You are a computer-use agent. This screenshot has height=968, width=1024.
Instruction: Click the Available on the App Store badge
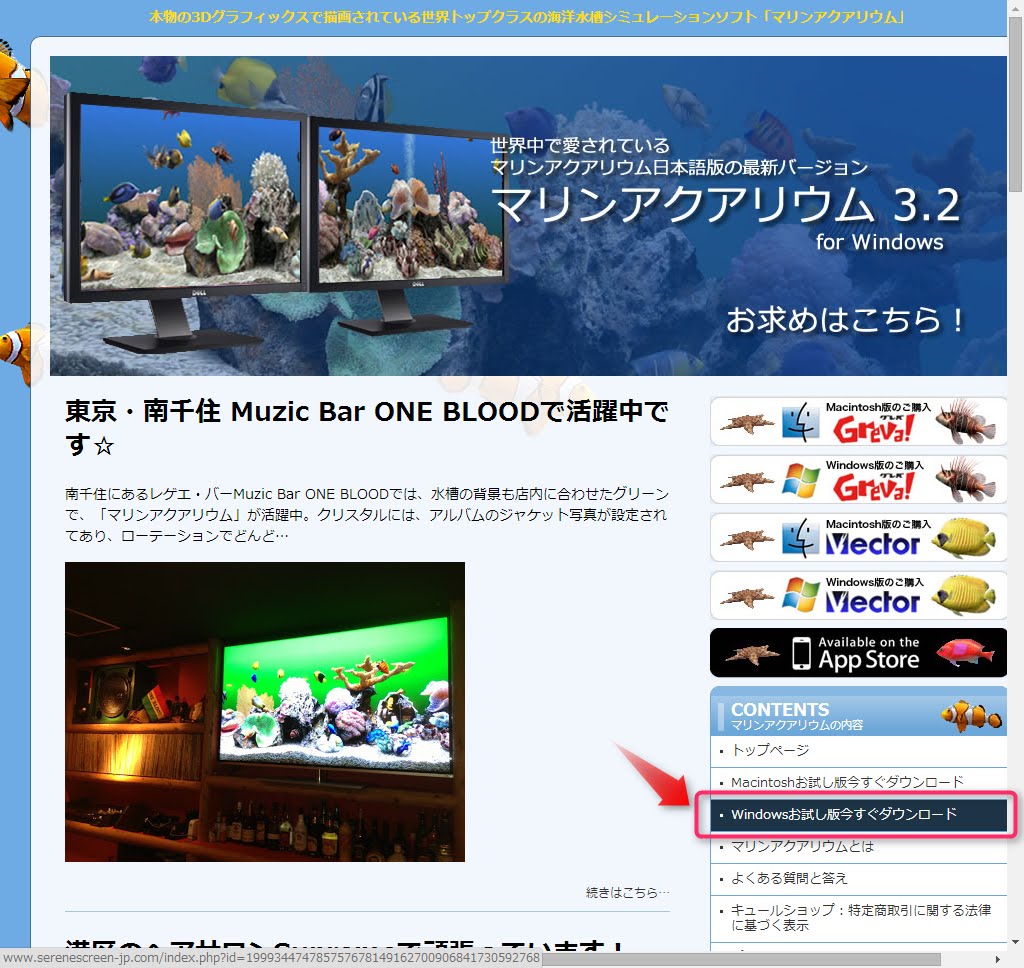click(x=858, y=653)
